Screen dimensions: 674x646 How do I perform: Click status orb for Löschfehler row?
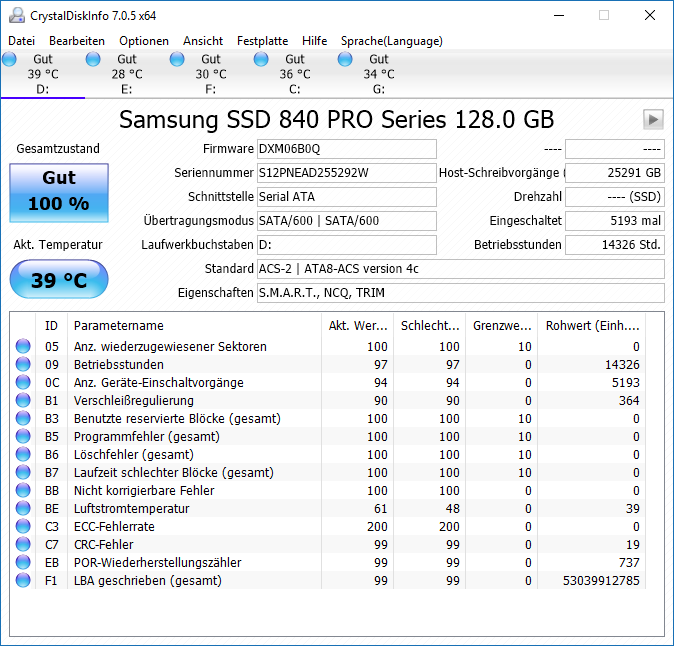[x=23, y=454]
